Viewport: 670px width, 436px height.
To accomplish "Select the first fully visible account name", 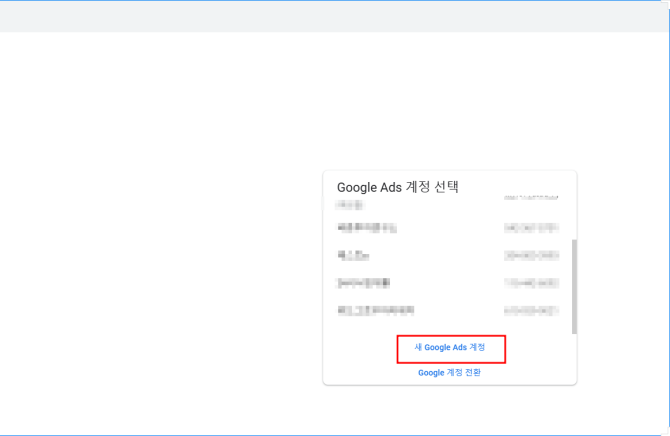I will pos(367,228).
